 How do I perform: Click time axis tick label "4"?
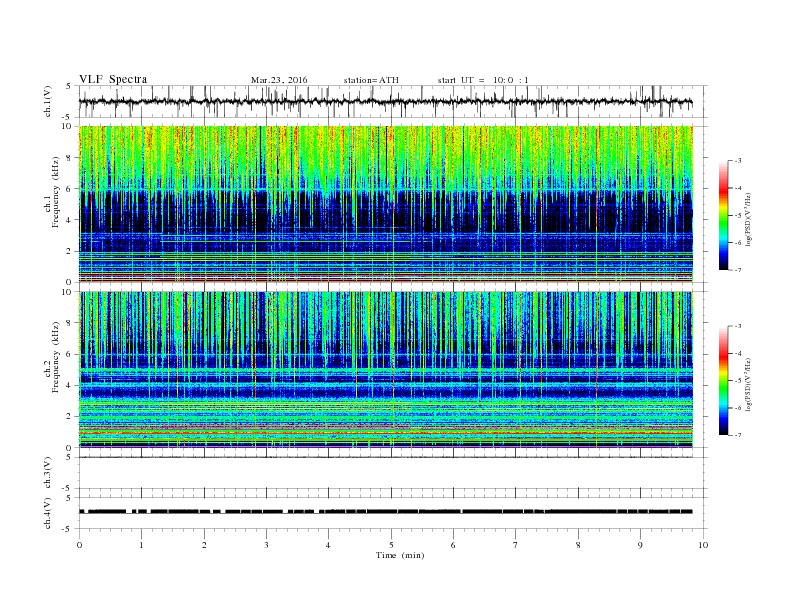coord(328,545)
